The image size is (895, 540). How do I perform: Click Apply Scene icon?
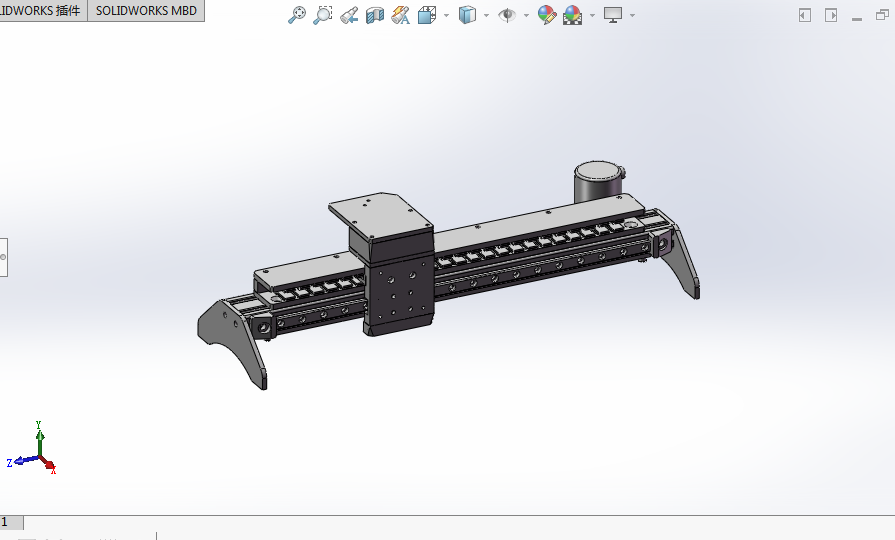pos(573,15)
